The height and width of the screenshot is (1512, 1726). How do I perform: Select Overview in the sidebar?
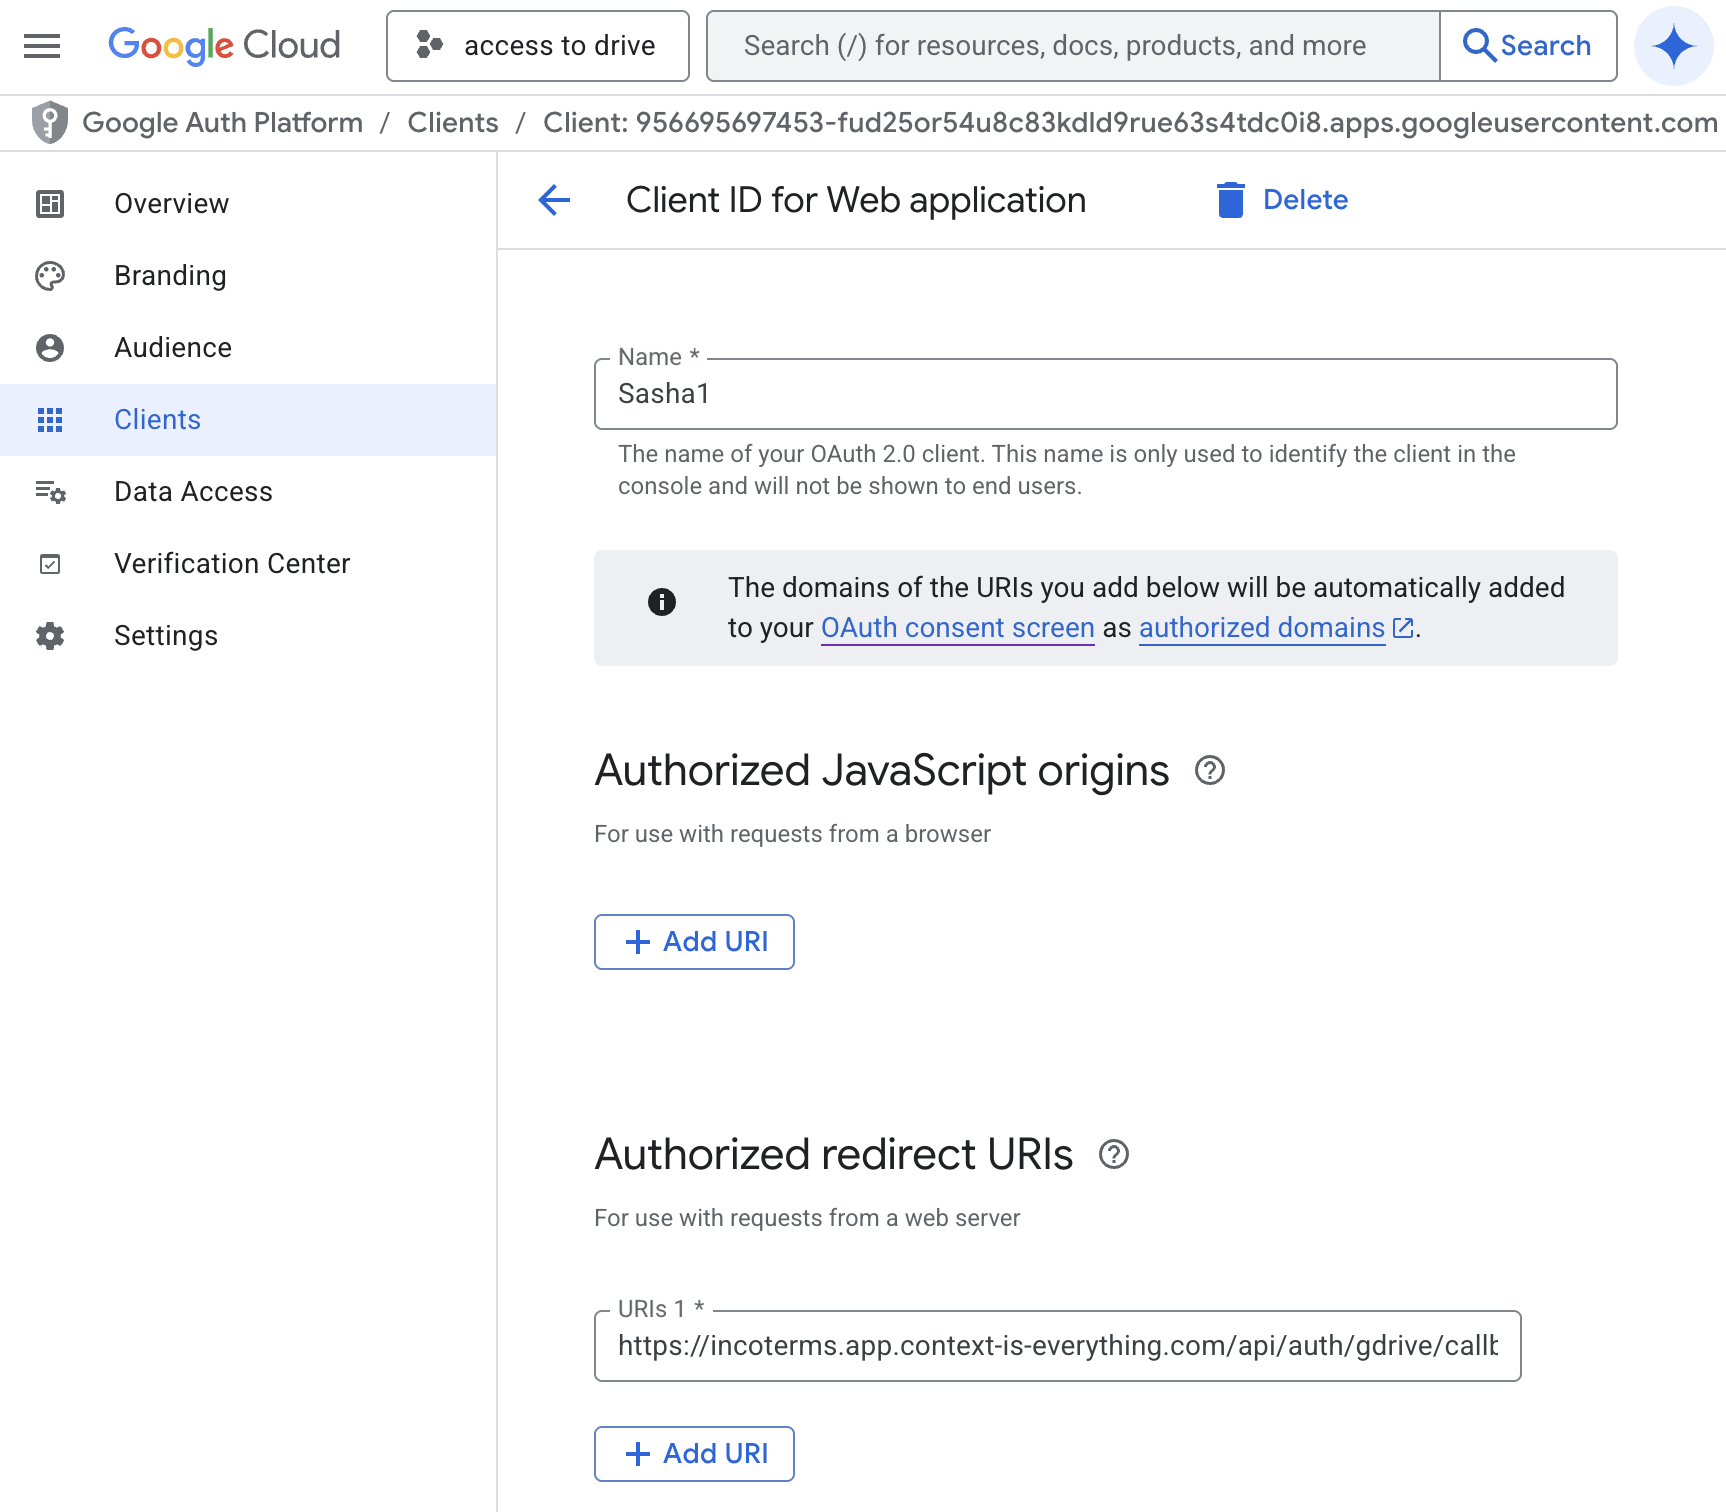171,203
